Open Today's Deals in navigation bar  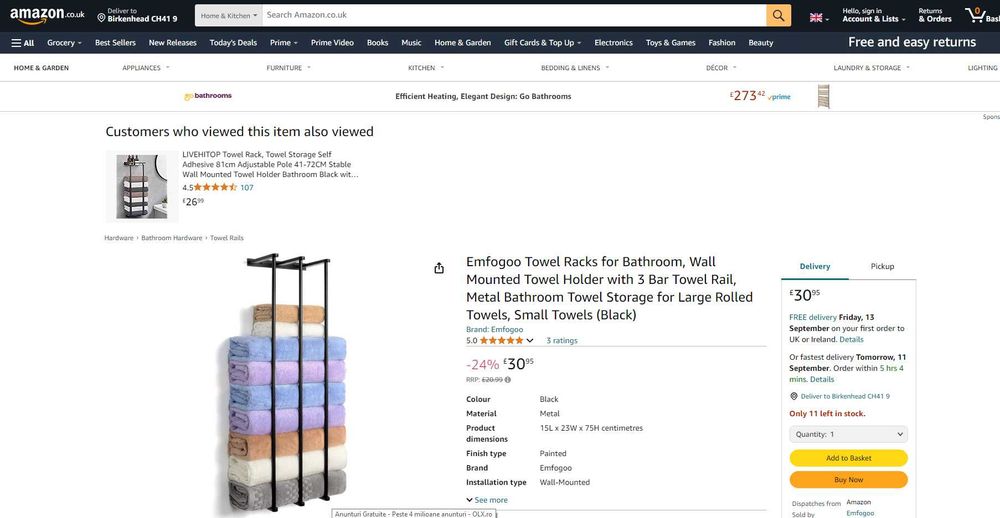233,43
